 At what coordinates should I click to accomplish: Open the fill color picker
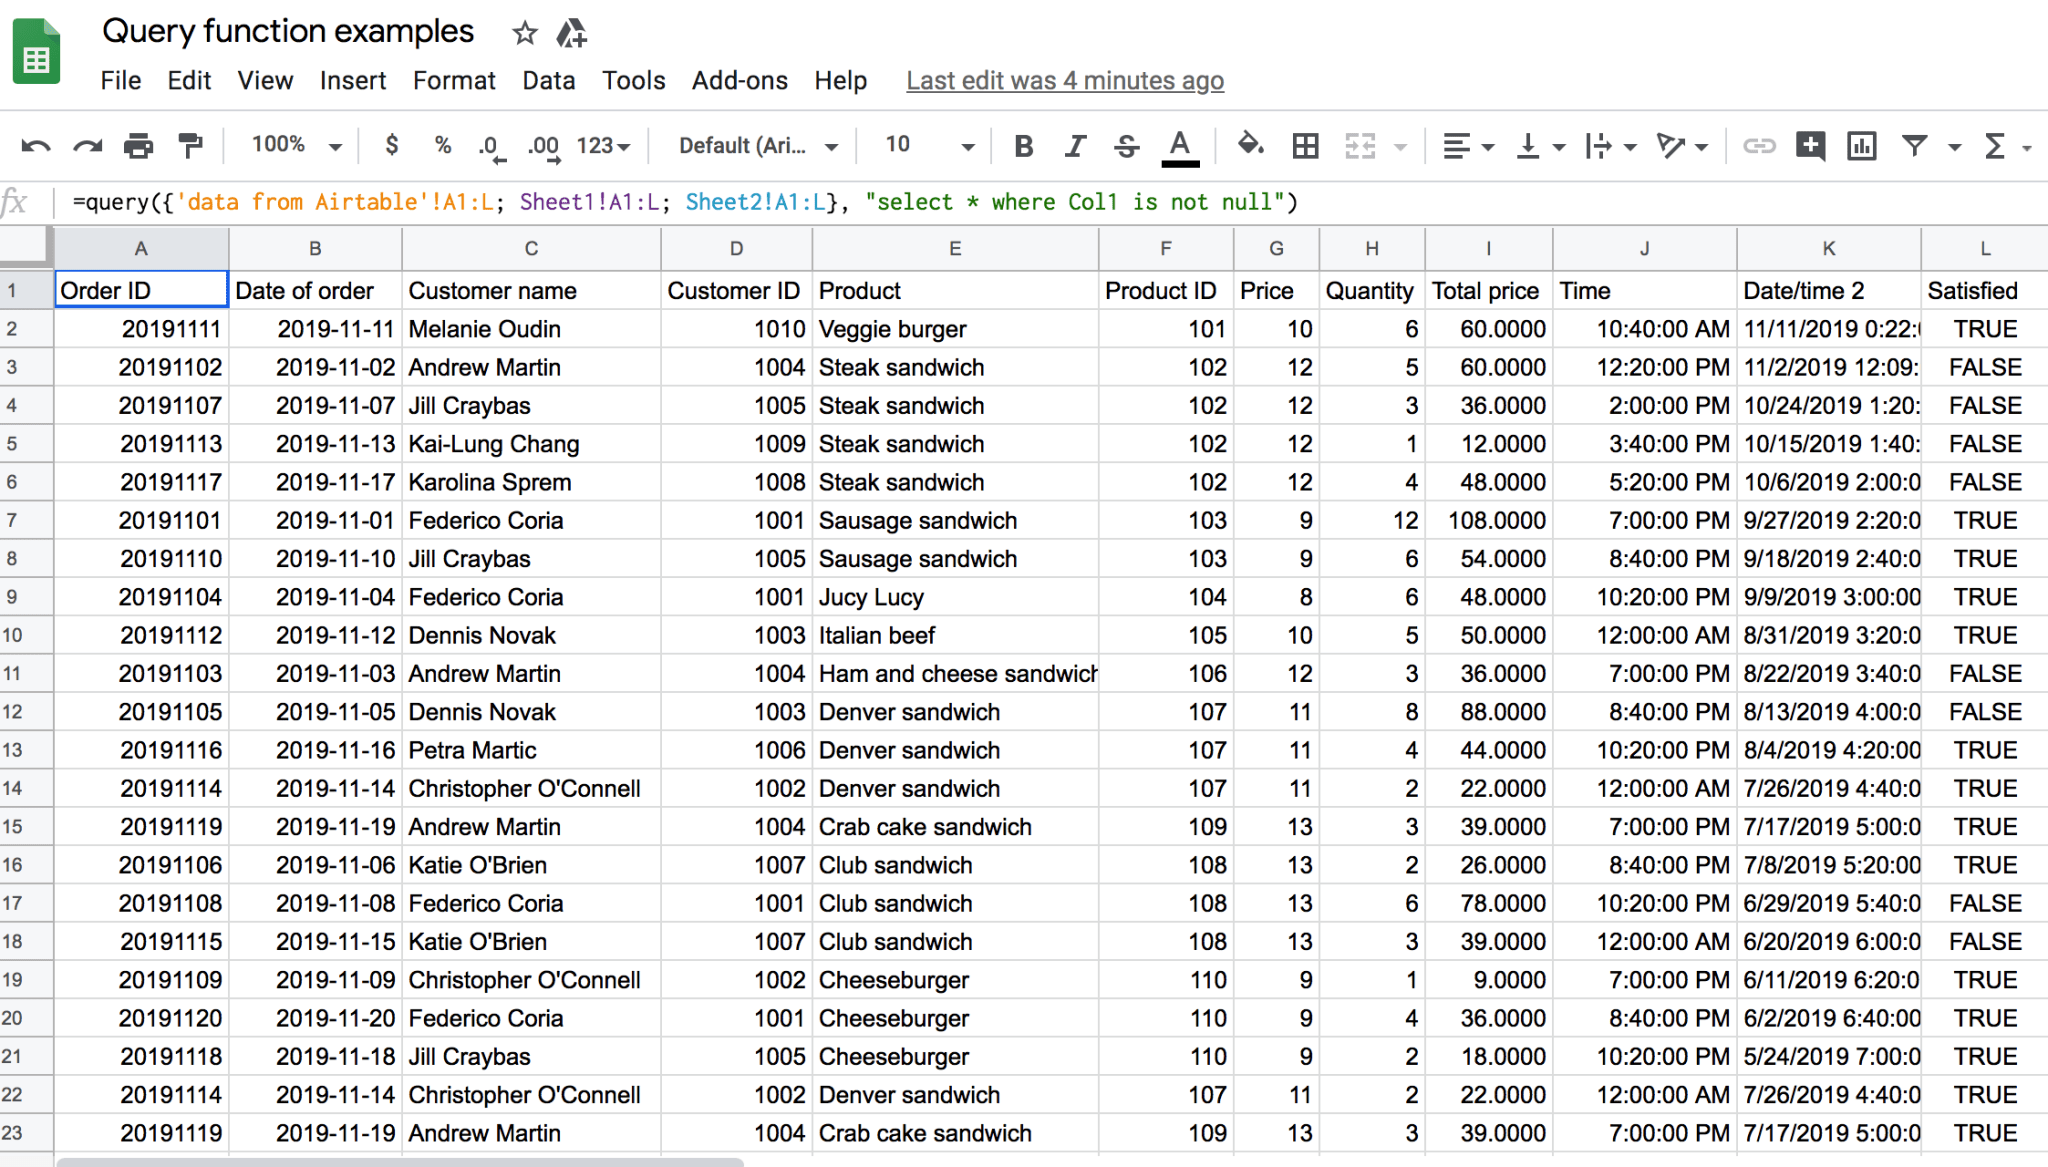point(1250,146)
